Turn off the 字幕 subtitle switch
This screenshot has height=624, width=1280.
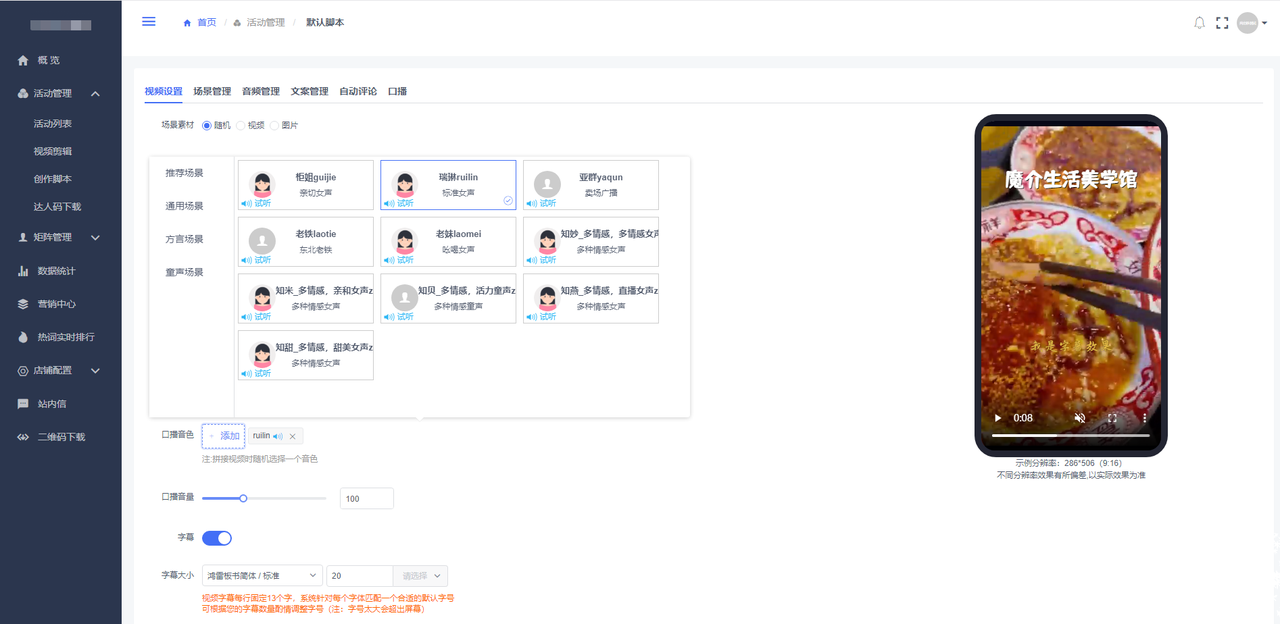(x=217, y=538)
